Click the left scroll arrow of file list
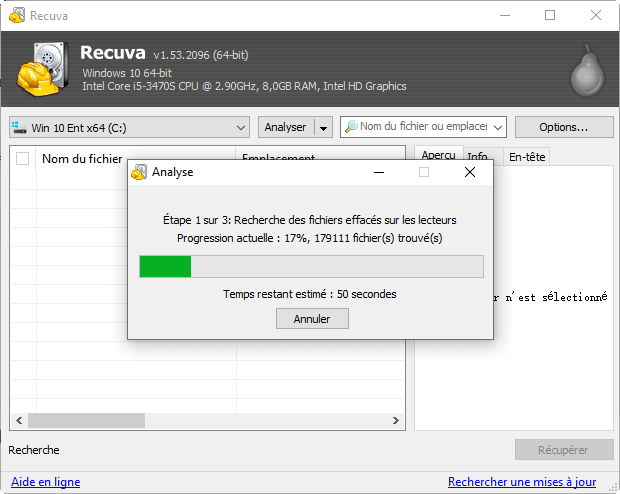This screenshot has height=494, width=620. (x=19, y=420)
